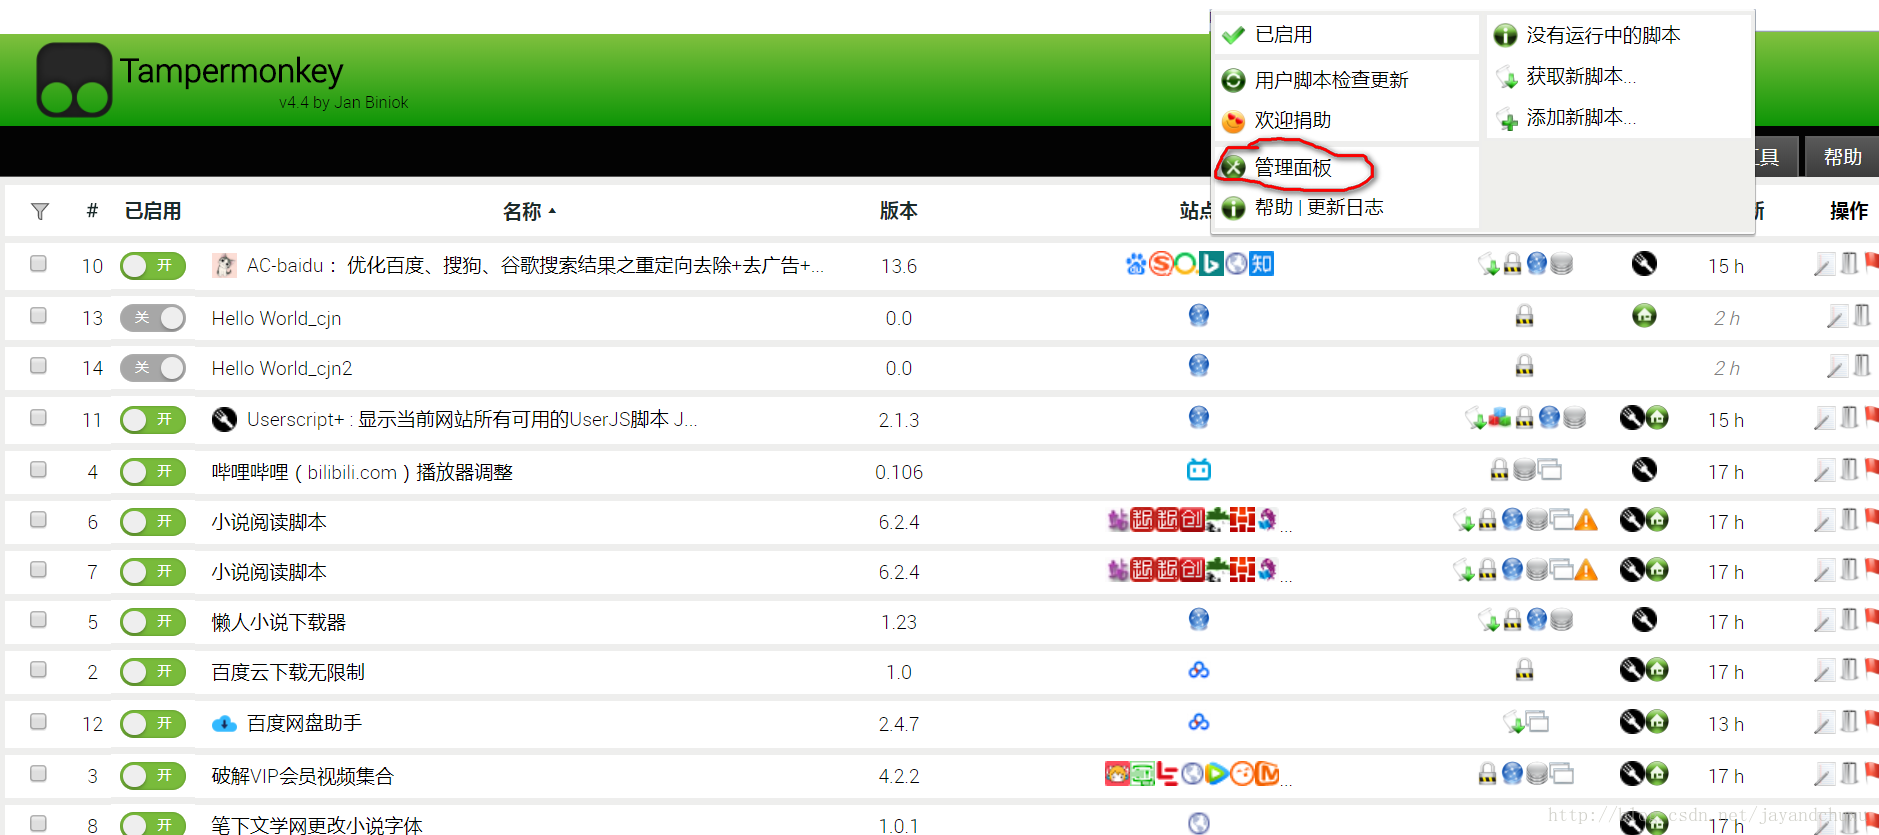The width and height of the screenshot is (1879, 835).
Task: Click the bilibili site icon in 哔哩哔哩 row
Action: tap(1199, 469)
